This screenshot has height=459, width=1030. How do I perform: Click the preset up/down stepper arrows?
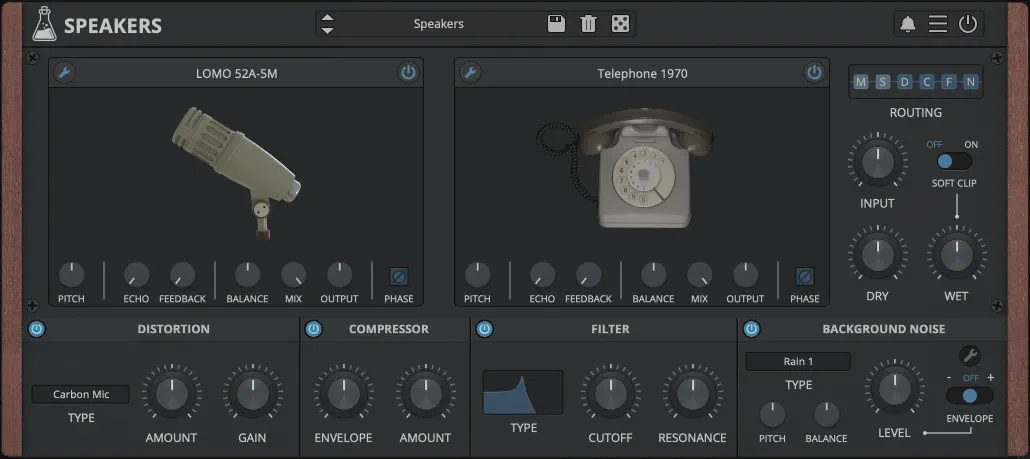tap(327, 24)
